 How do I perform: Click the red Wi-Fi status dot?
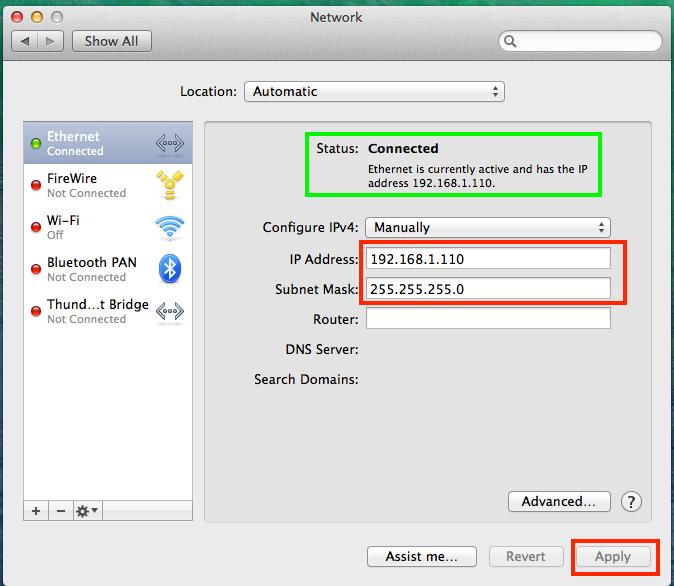tap(36, 227)
